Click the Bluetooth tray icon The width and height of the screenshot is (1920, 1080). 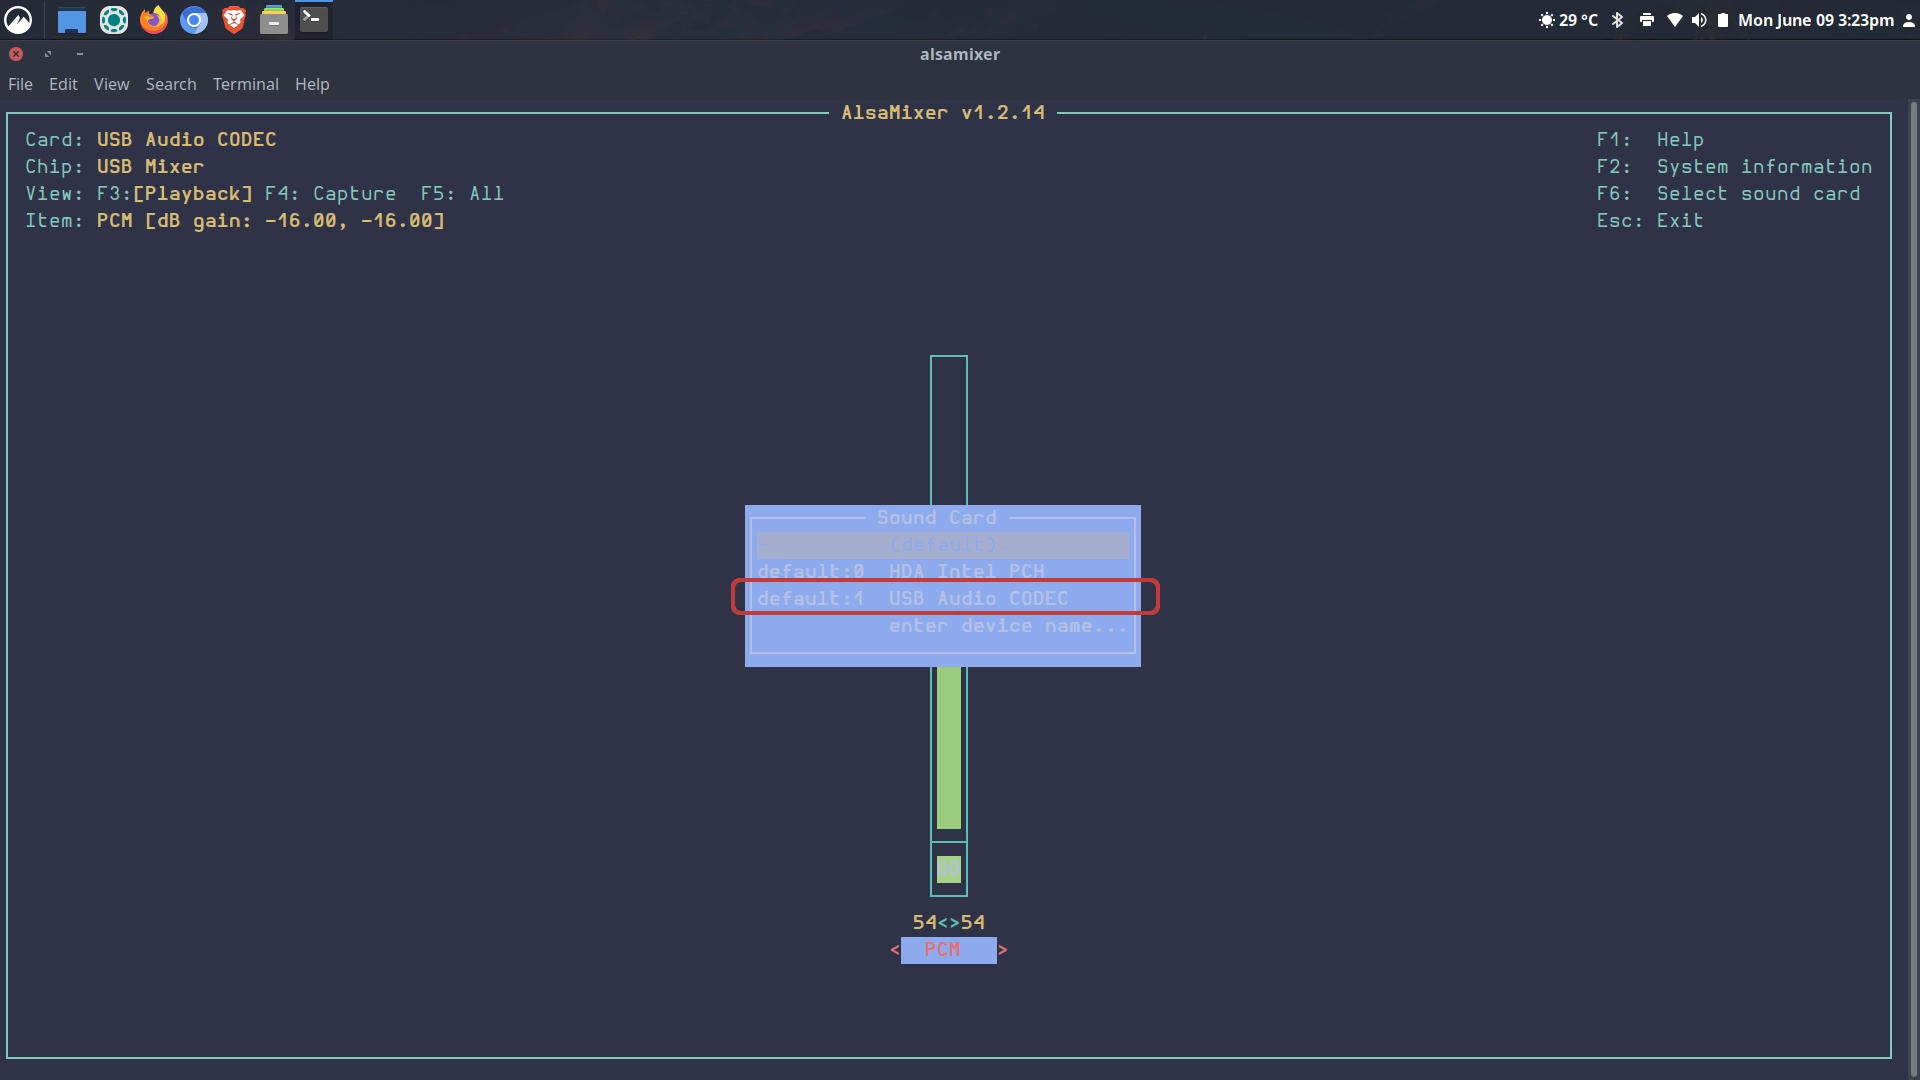(1617, 20)
